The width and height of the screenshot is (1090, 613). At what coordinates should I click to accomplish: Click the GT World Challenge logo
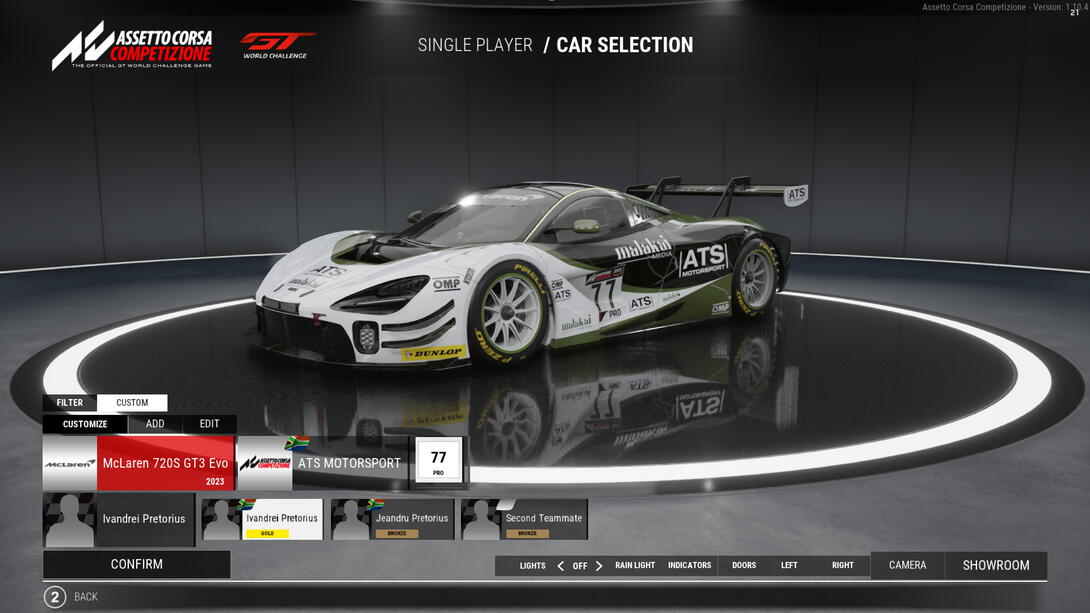277,45
